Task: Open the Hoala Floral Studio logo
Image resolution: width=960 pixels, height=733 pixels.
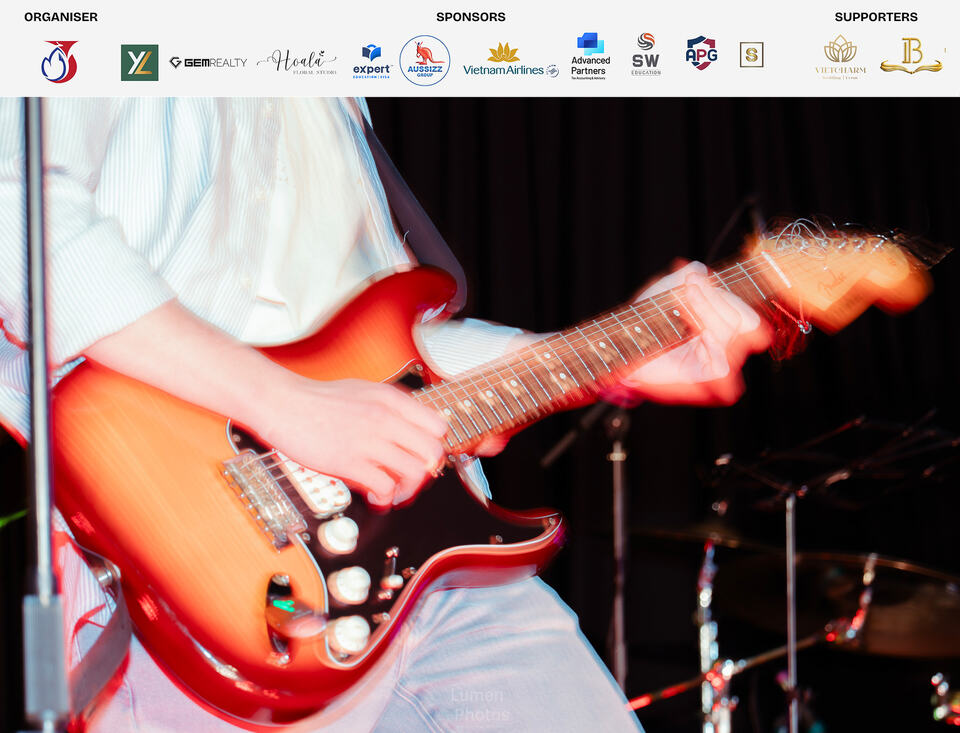Action: [x=297, y=62]
